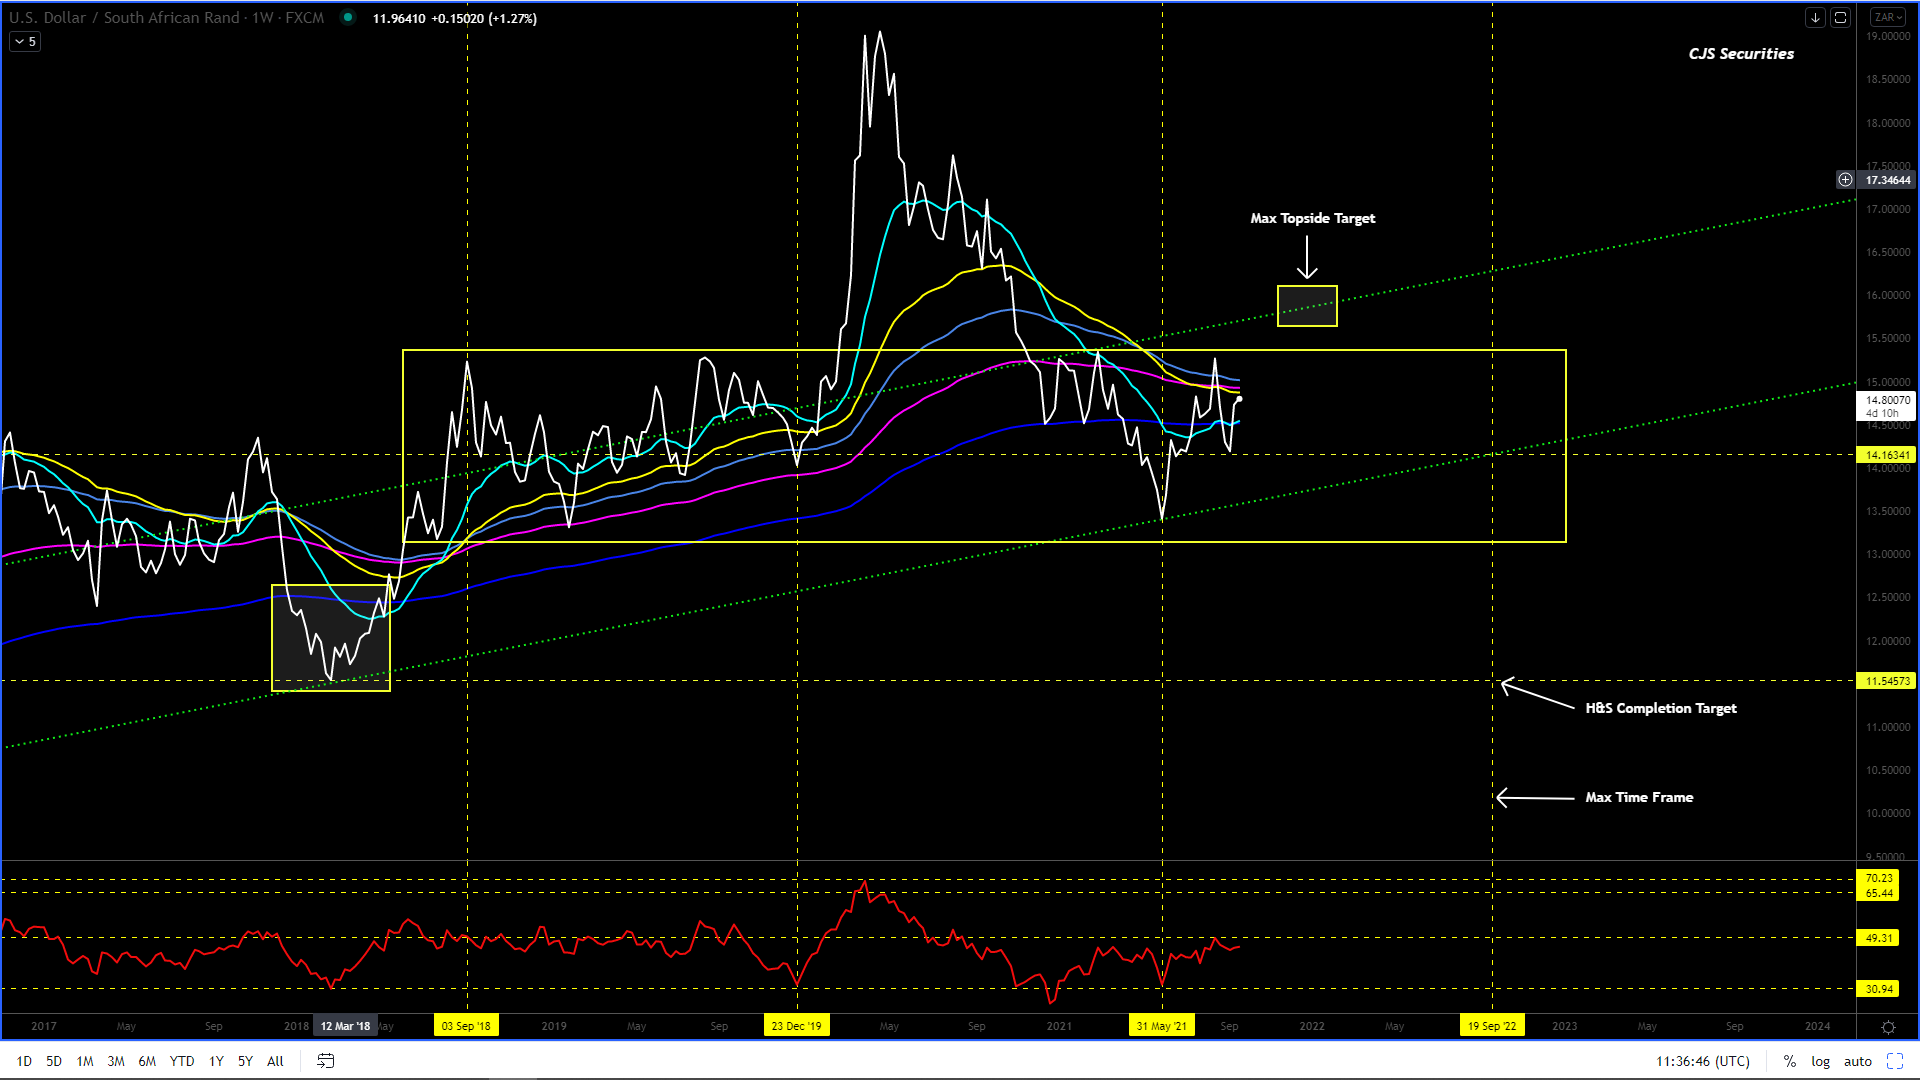Open the UTC timezone selector
Screen dimensions: 1920x1080
coord(1703,1061)
